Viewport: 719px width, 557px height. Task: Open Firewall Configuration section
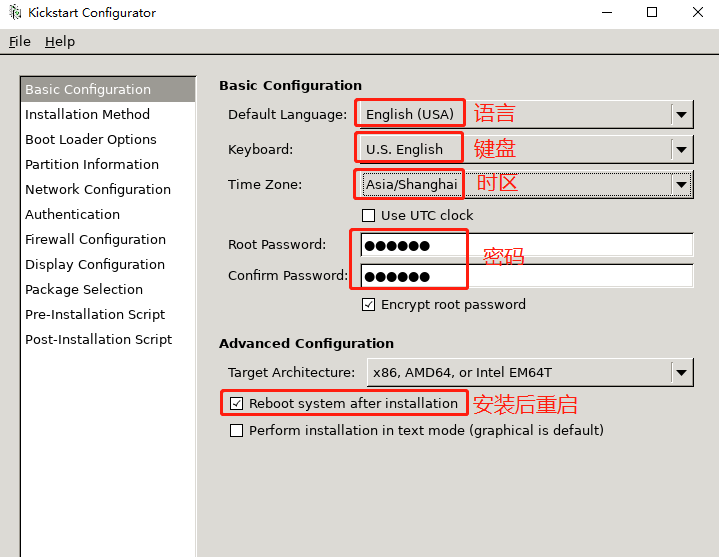click(108, 239)
